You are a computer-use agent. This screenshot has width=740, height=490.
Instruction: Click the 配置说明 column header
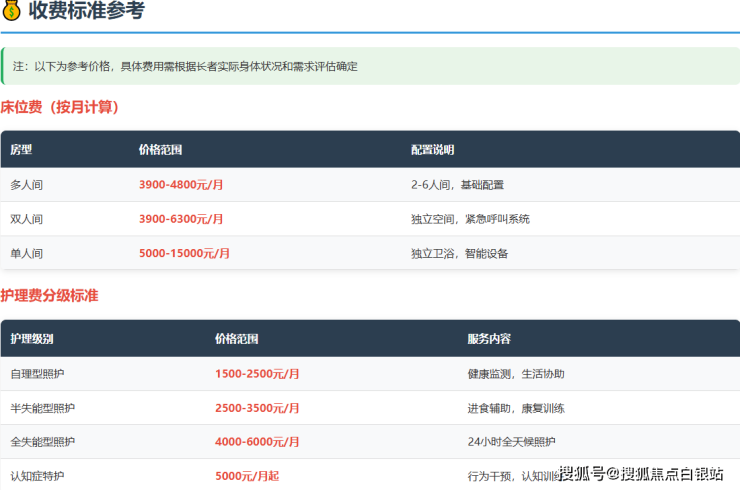tap(433, 150)
